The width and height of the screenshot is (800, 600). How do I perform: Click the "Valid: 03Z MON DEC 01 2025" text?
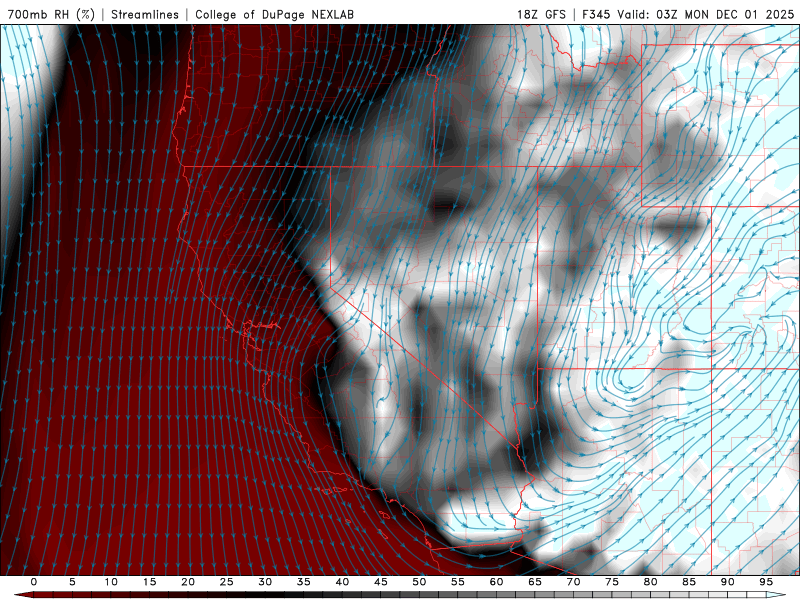point(706,14)
